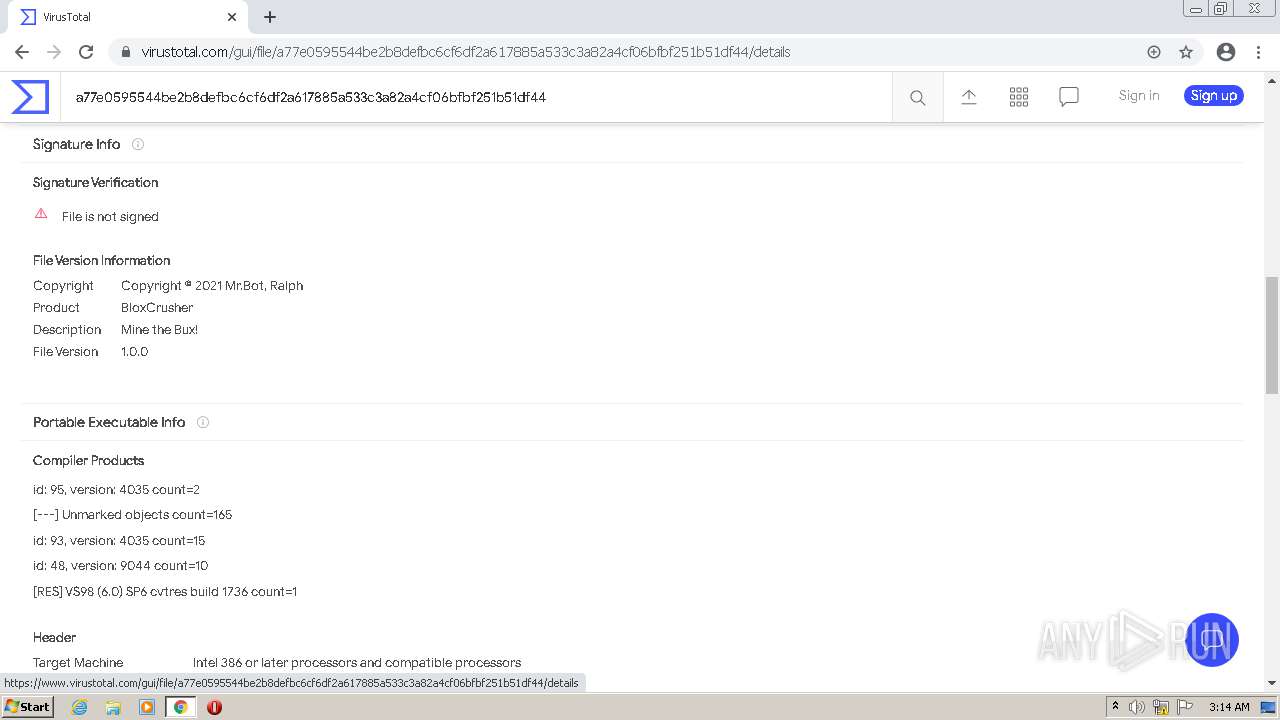Click the Sign in link
Screen dimensions: 1280x720
coord(1139,95)
